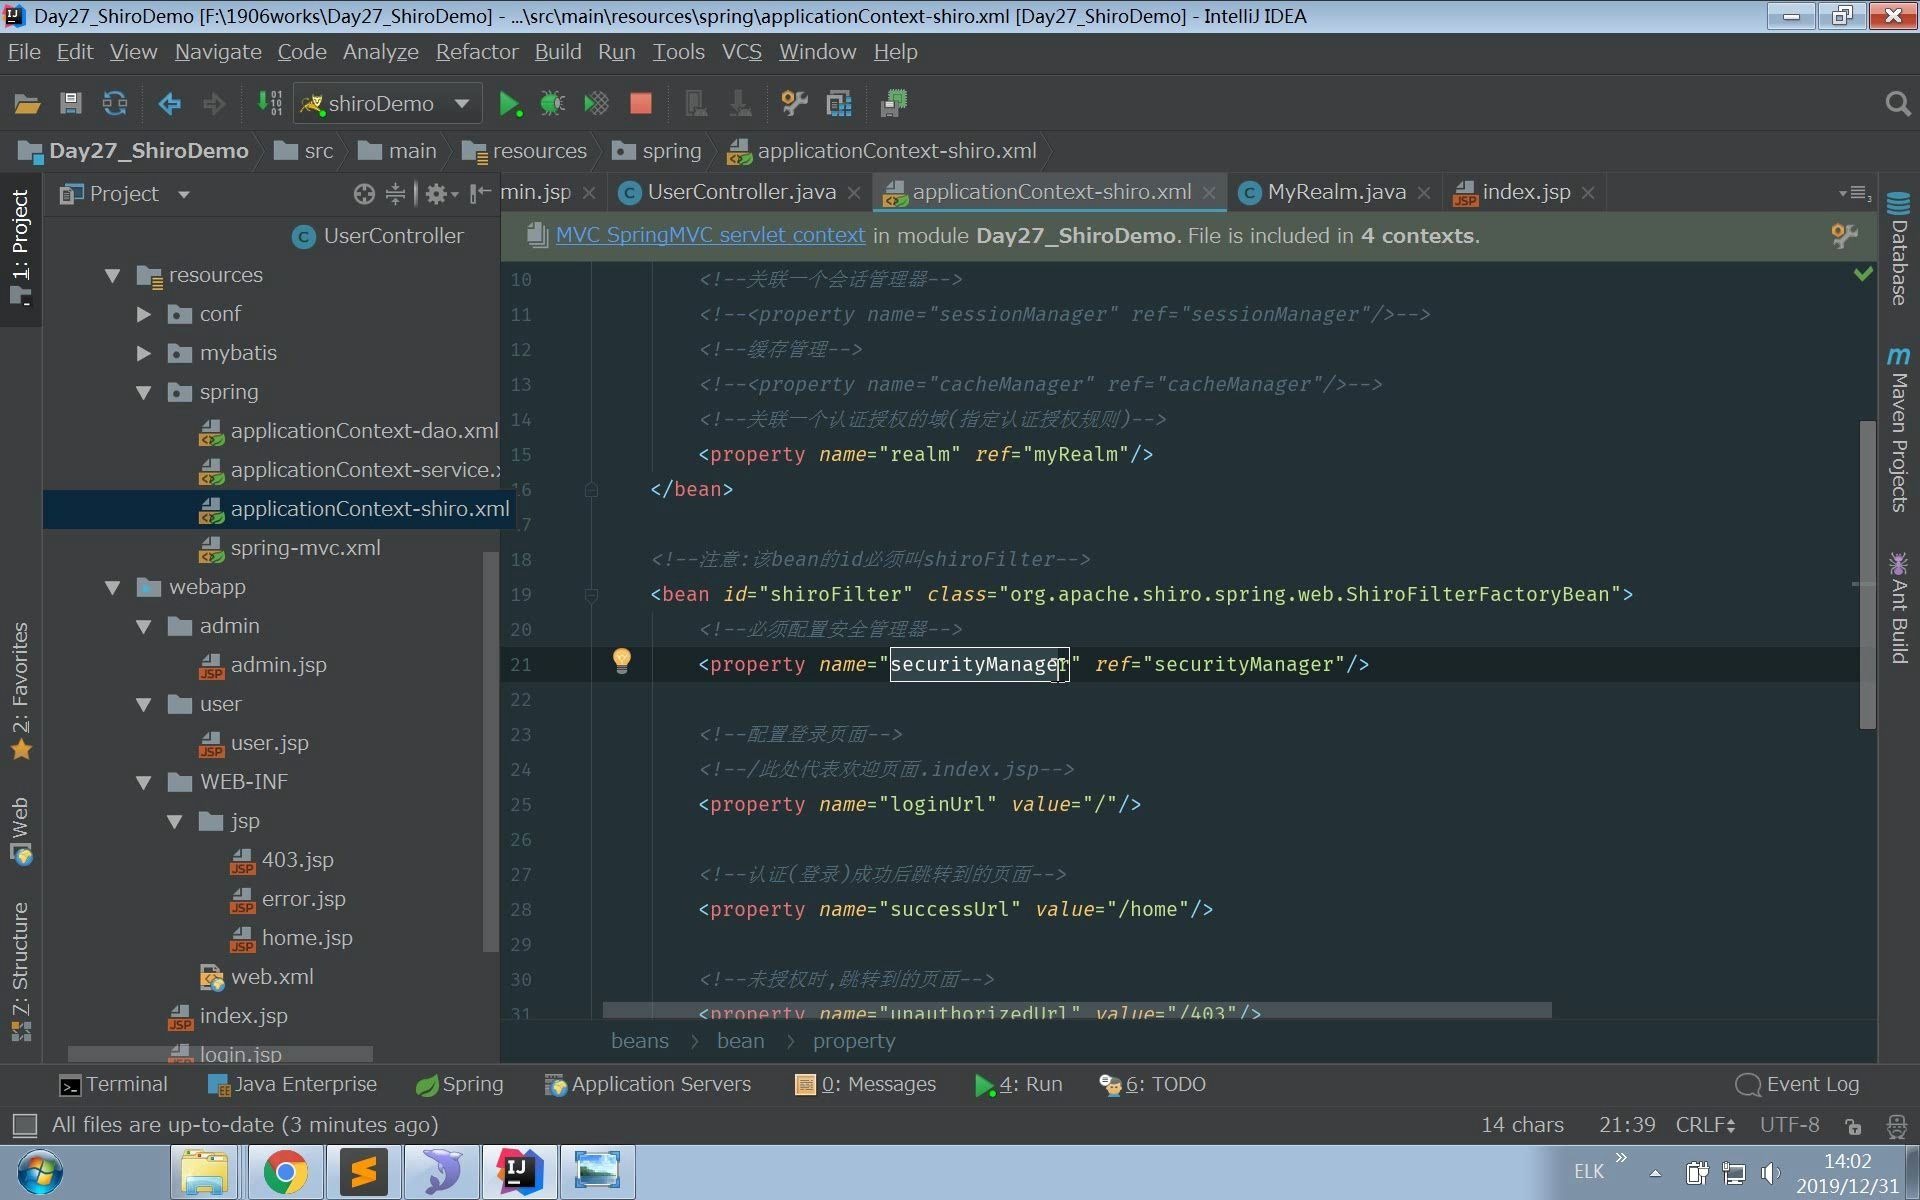The image size is (1920, 1200).
Task: Click the Build project icon
Action: (x=269, y=103)
